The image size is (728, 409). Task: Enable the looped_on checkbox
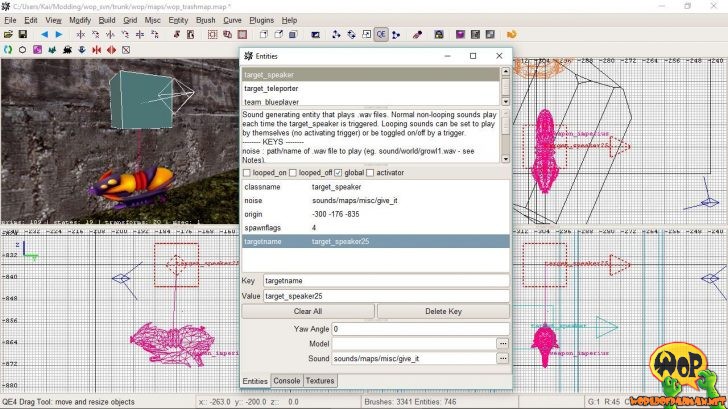(247, 173)
